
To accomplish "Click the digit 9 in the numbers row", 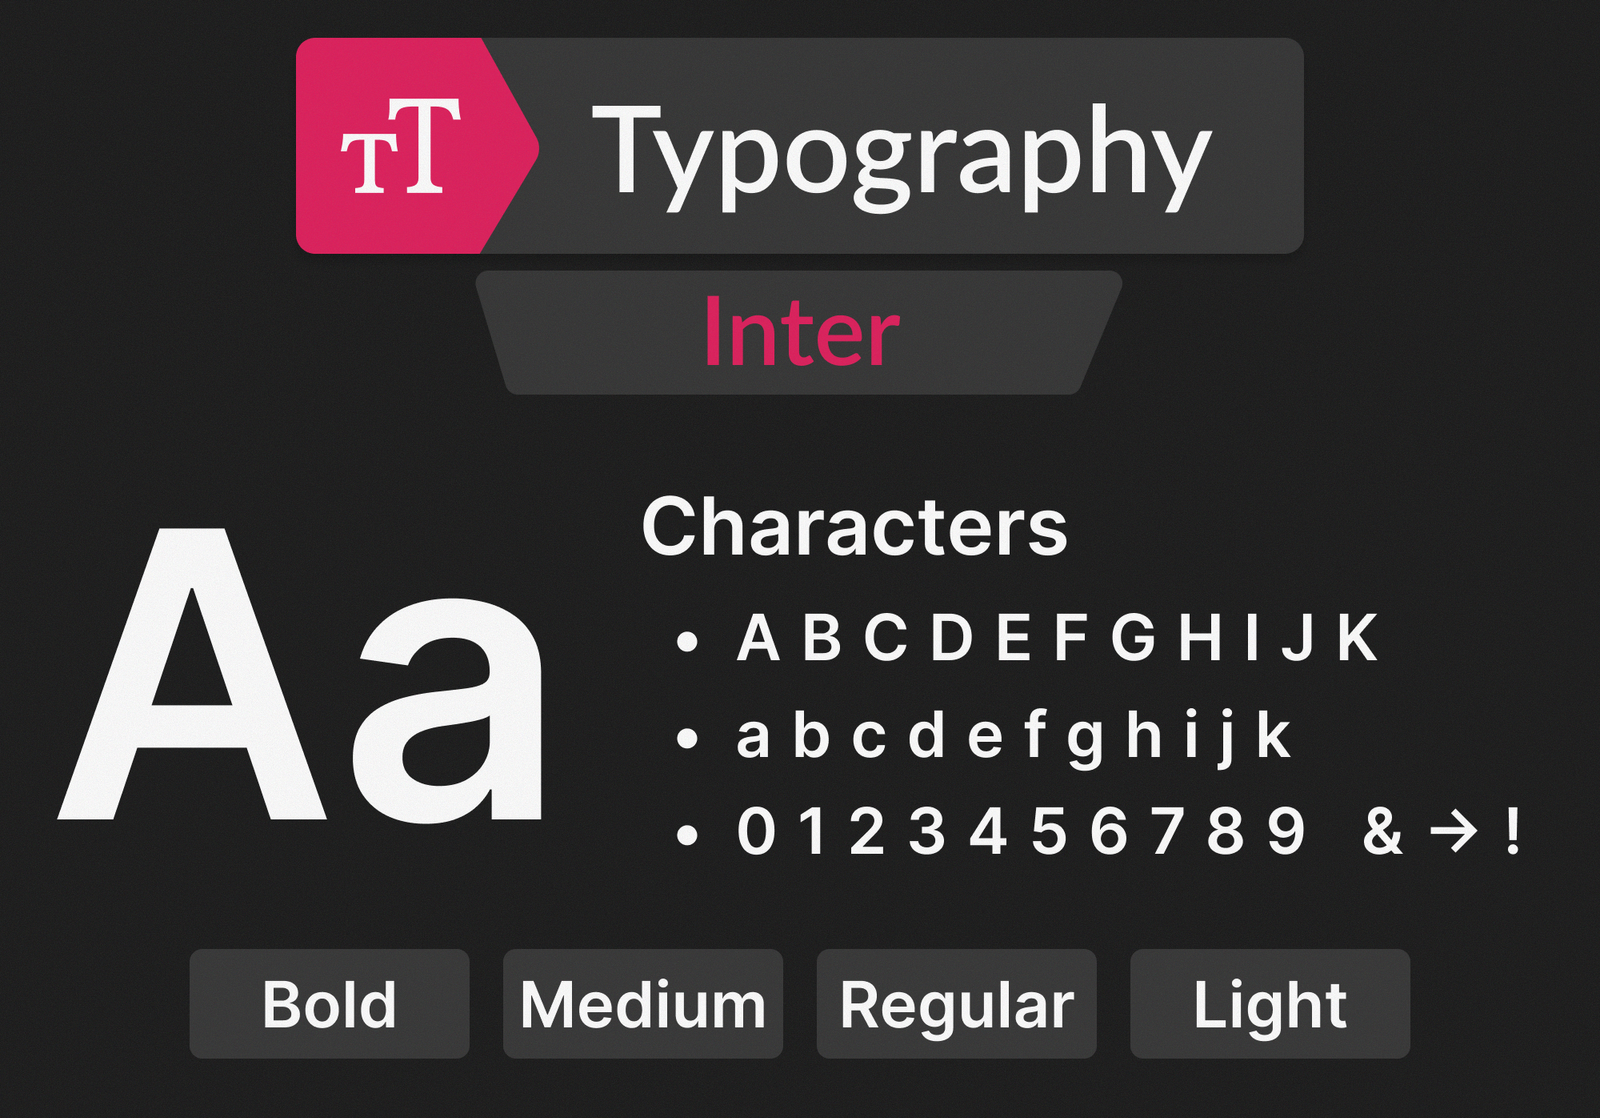I will coord(1286,831).
